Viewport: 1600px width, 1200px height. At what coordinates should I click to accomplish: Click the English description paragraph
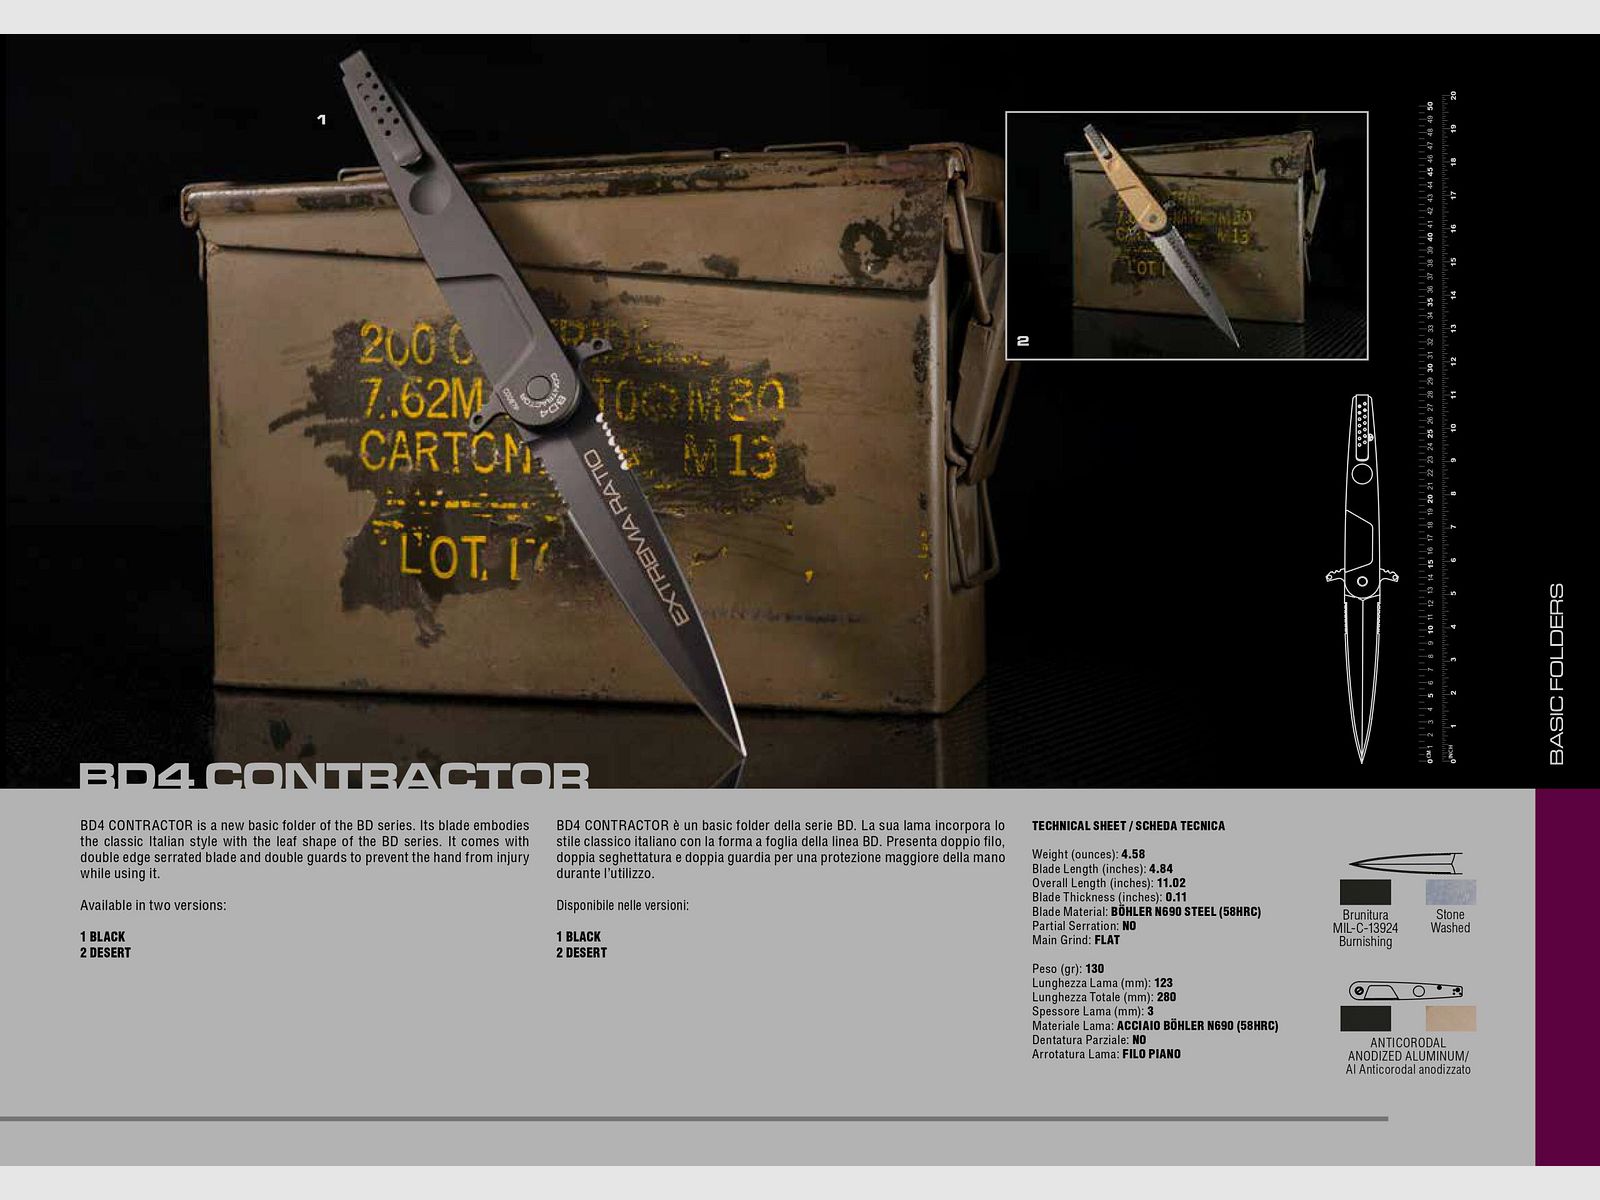click(305, 850)
